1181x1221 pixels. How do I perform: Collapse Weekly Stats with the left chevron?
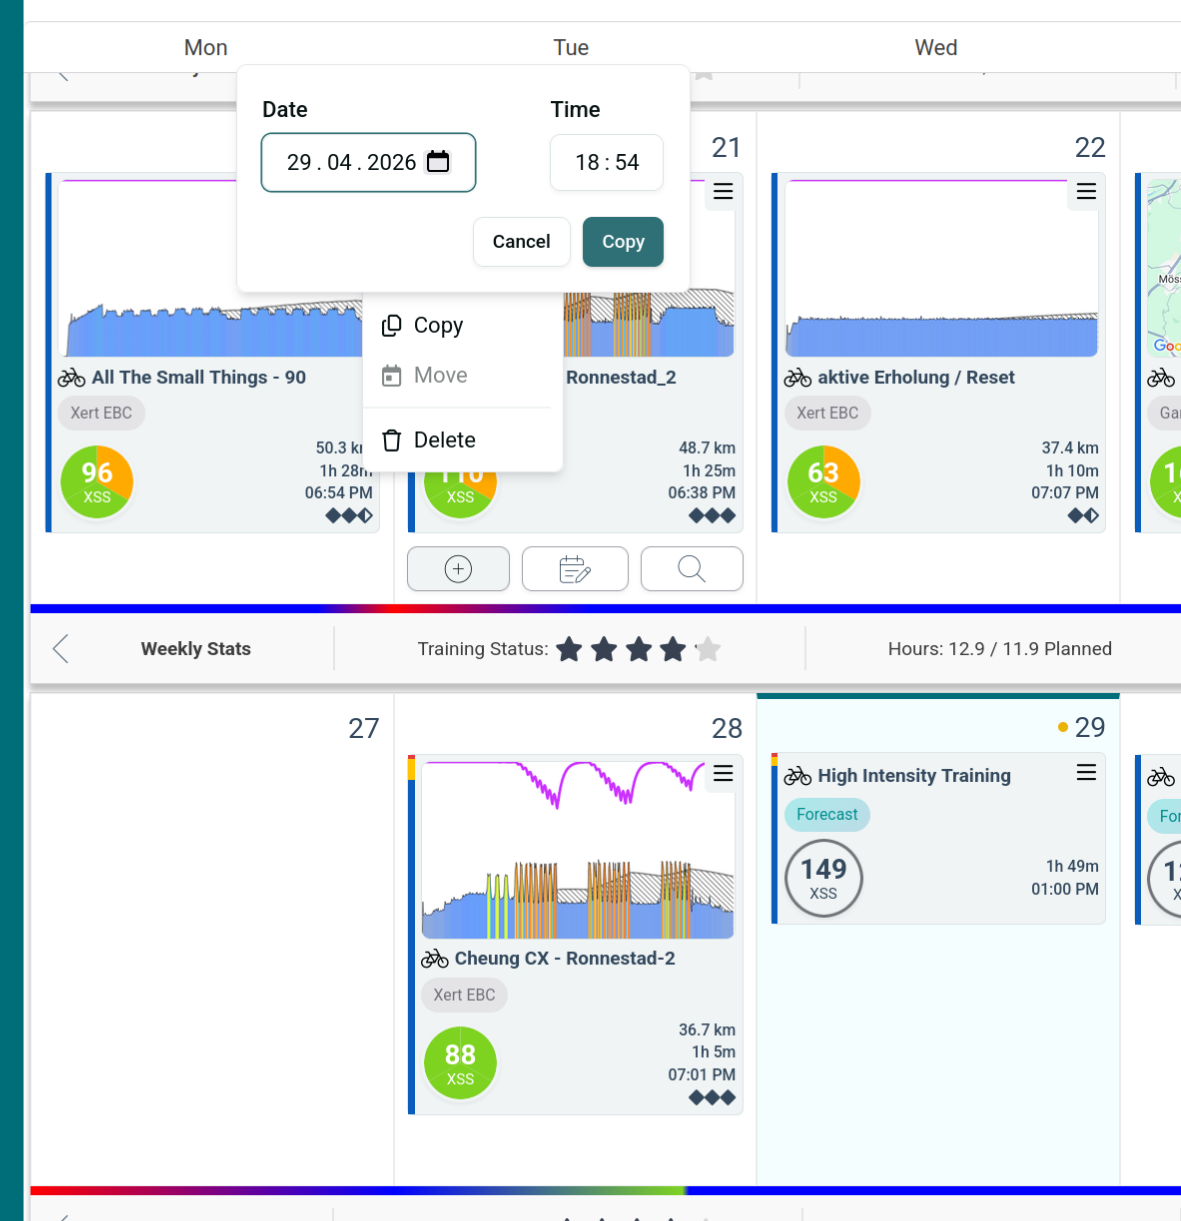[x=61, y=649]
